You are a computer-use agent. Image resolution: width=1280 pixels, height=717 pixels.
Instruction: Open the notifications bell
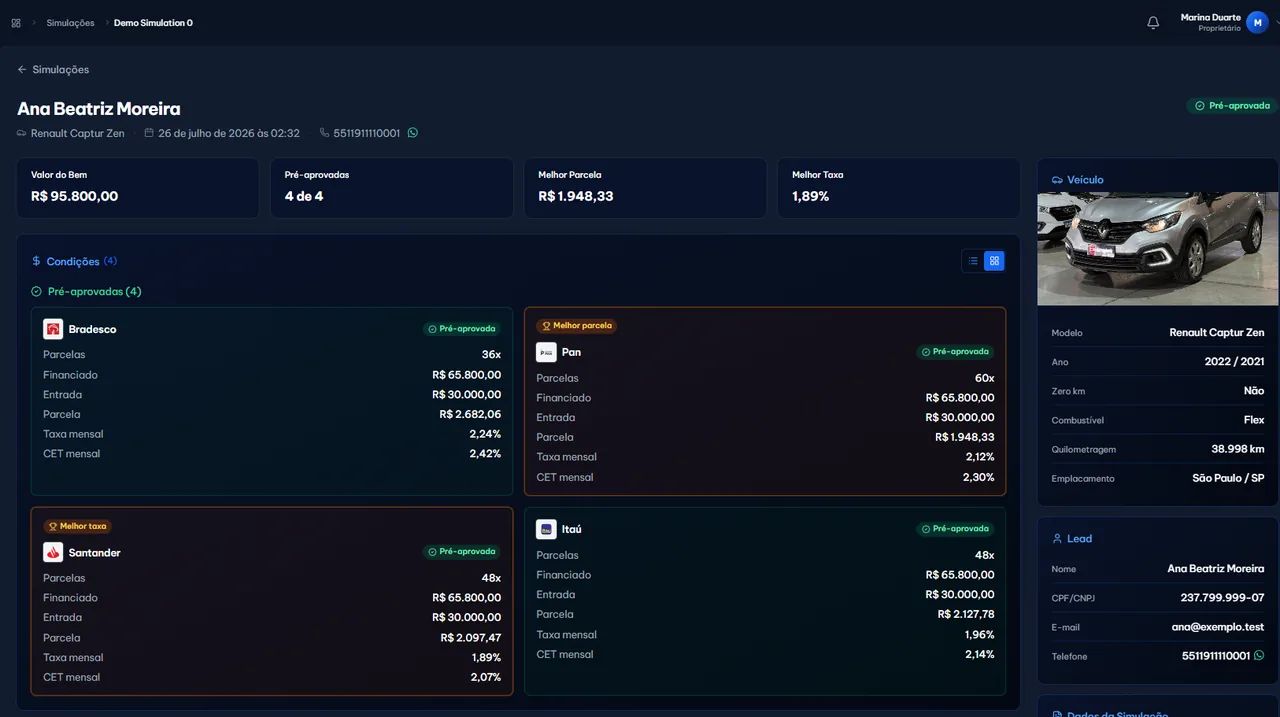[1153, 22]
